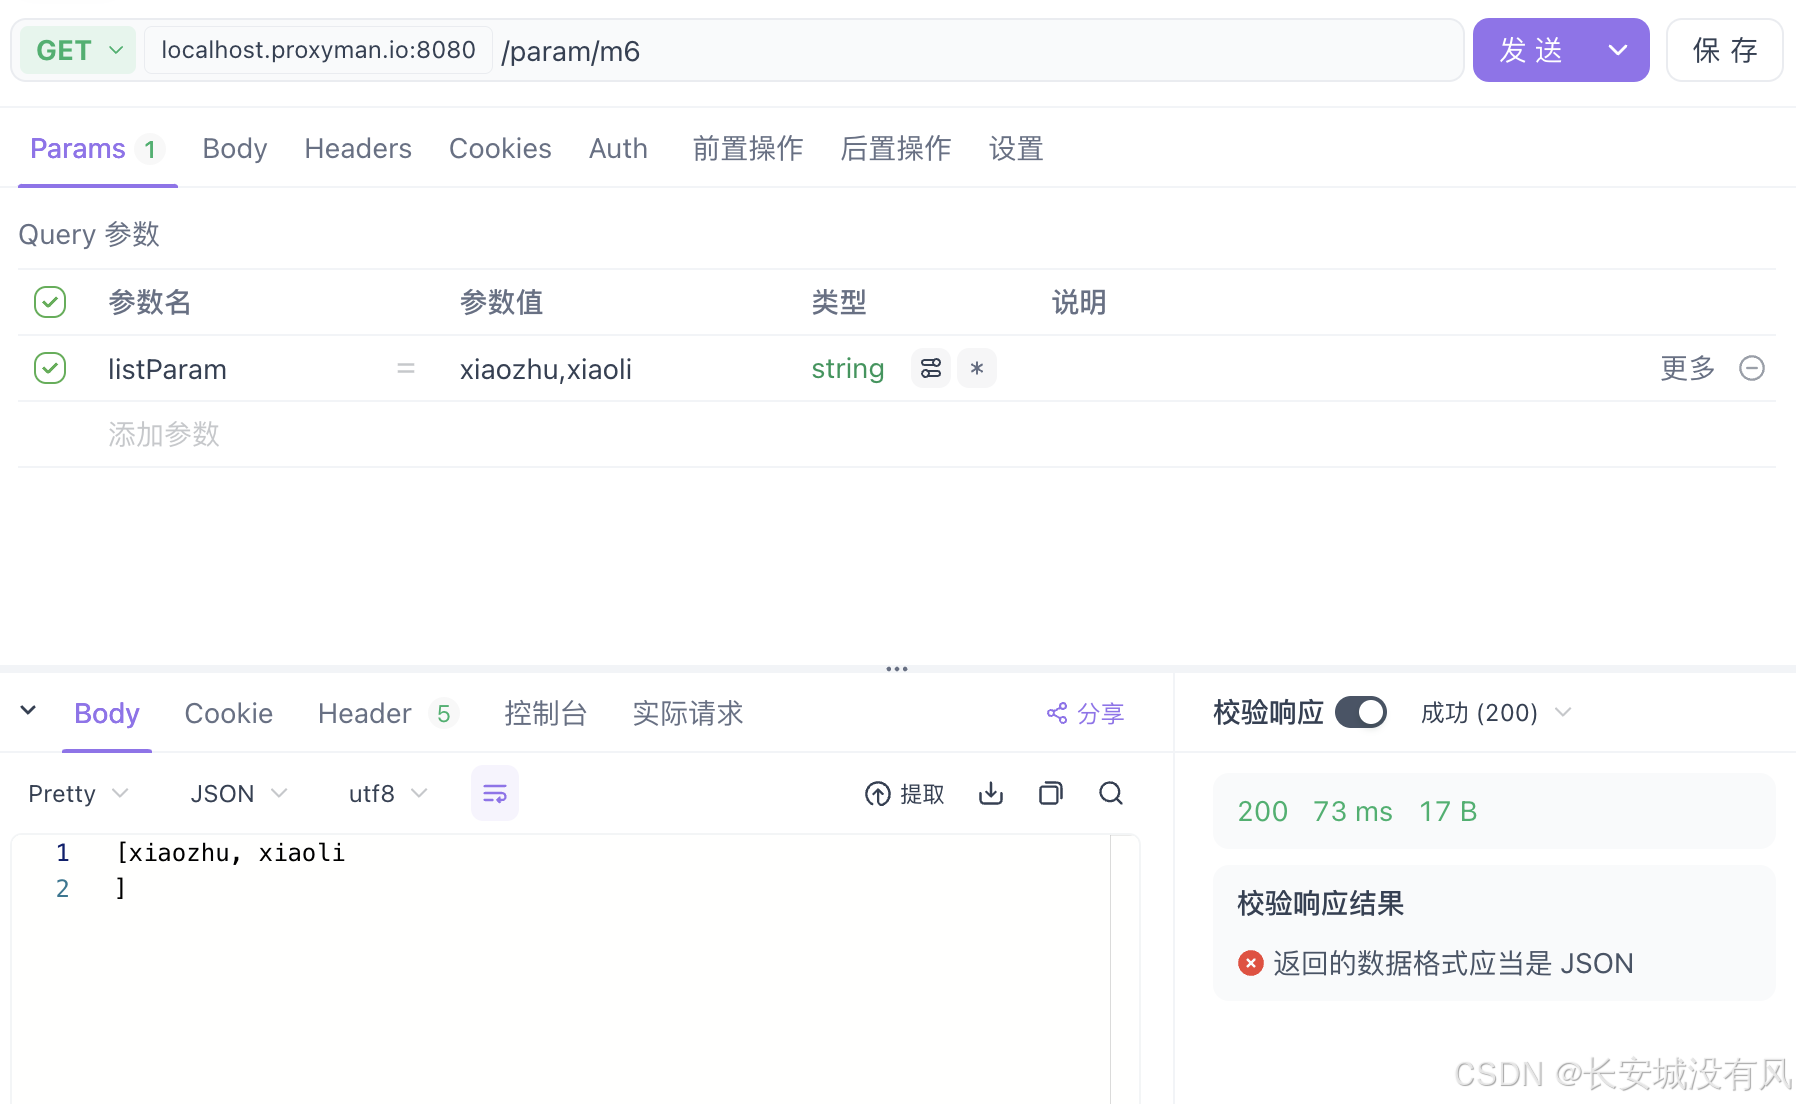
Task: Download the response body
Action: point(991,794)
